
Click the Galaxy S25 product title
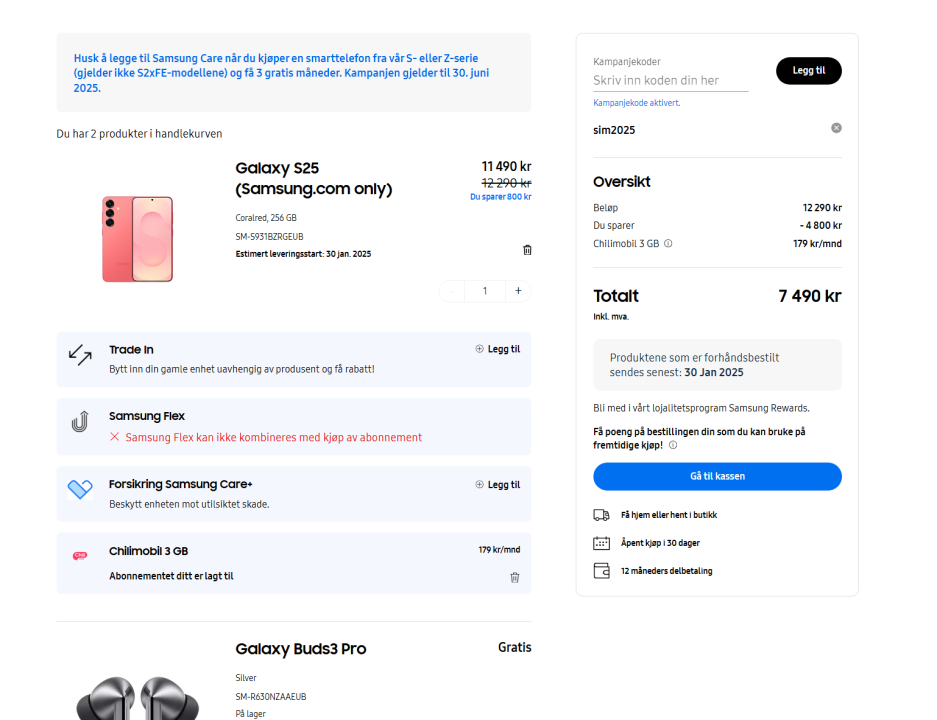point(313,178)
